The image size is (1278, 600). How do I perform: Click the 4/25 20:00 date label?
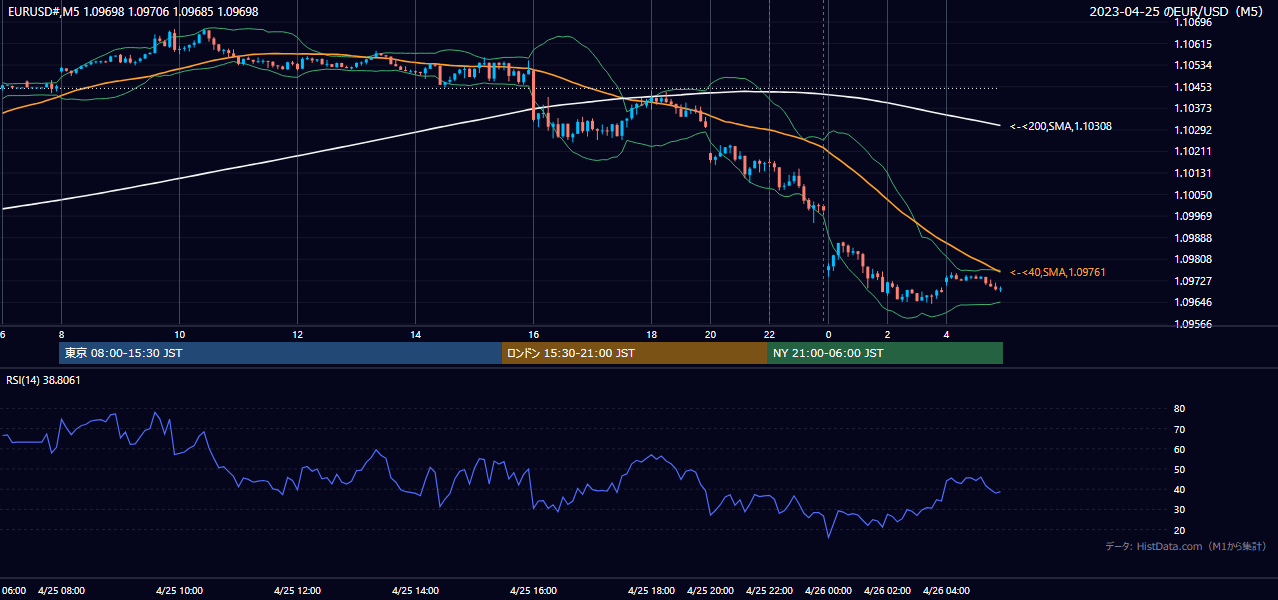click(x=710, y=590)
